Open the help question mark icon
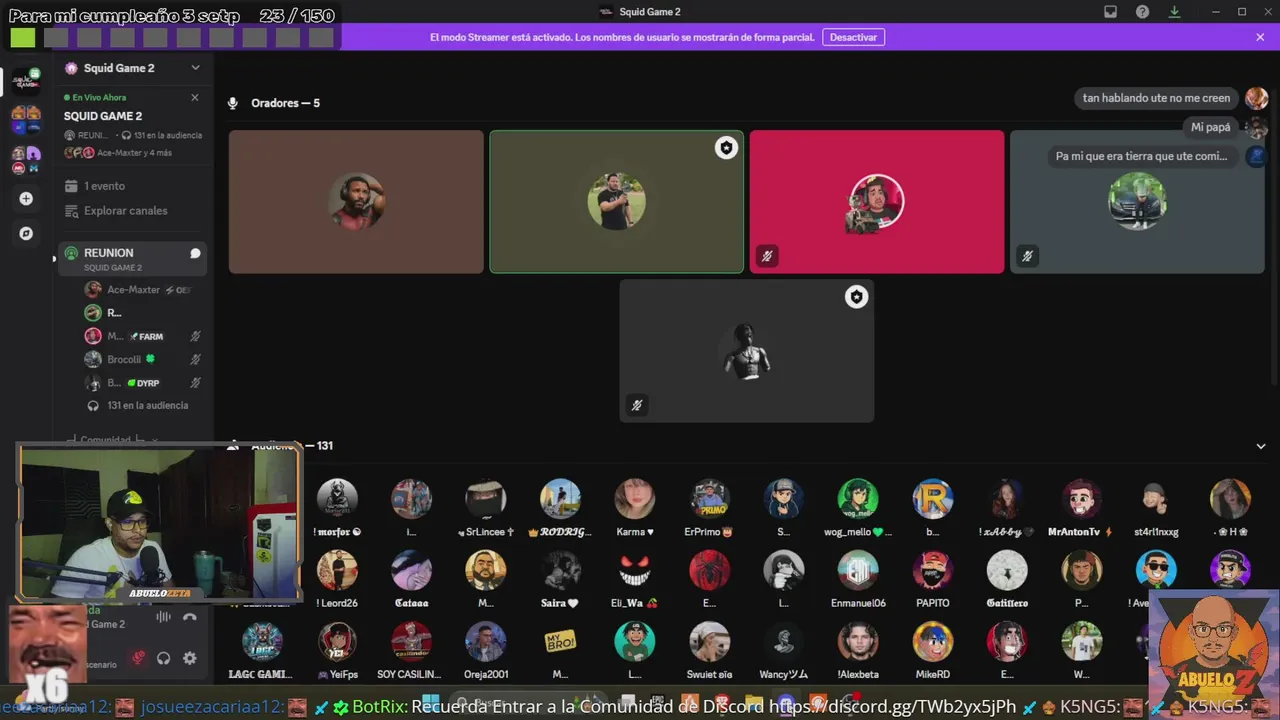Viewport: 1280px width, 720px height. tap(1142, 12)
